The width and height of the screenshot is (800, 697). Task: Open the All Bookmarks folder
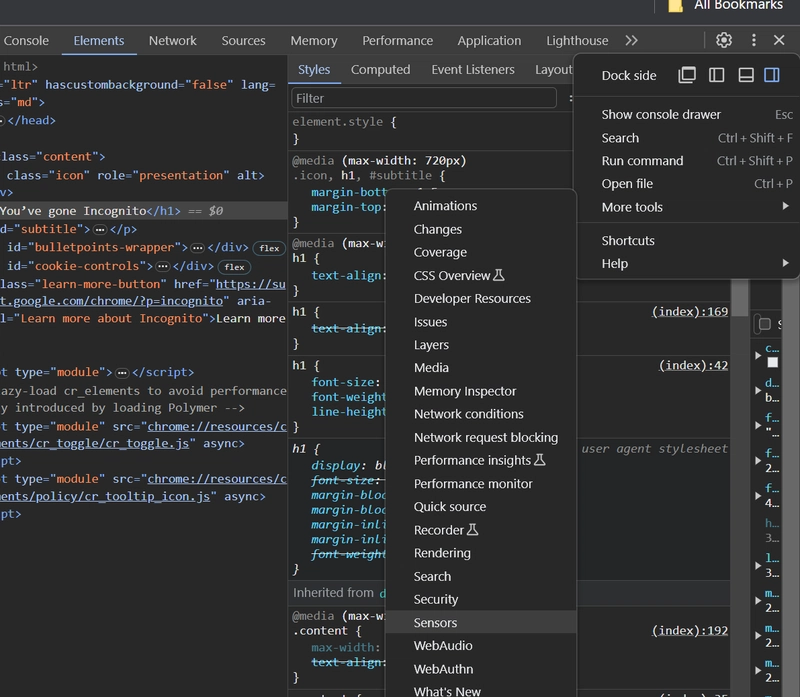pos(726,5)
